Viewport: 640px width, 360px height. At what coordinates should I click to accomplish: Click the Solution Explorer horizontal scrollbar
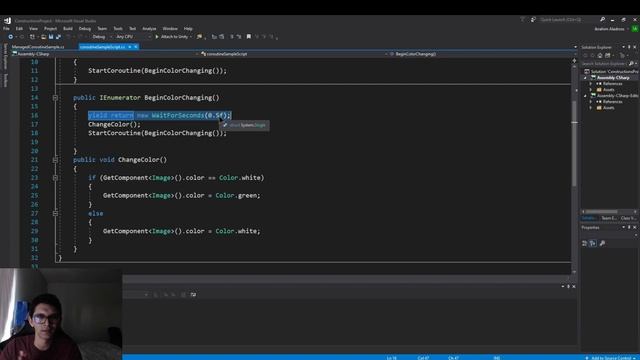pos(602,211)
